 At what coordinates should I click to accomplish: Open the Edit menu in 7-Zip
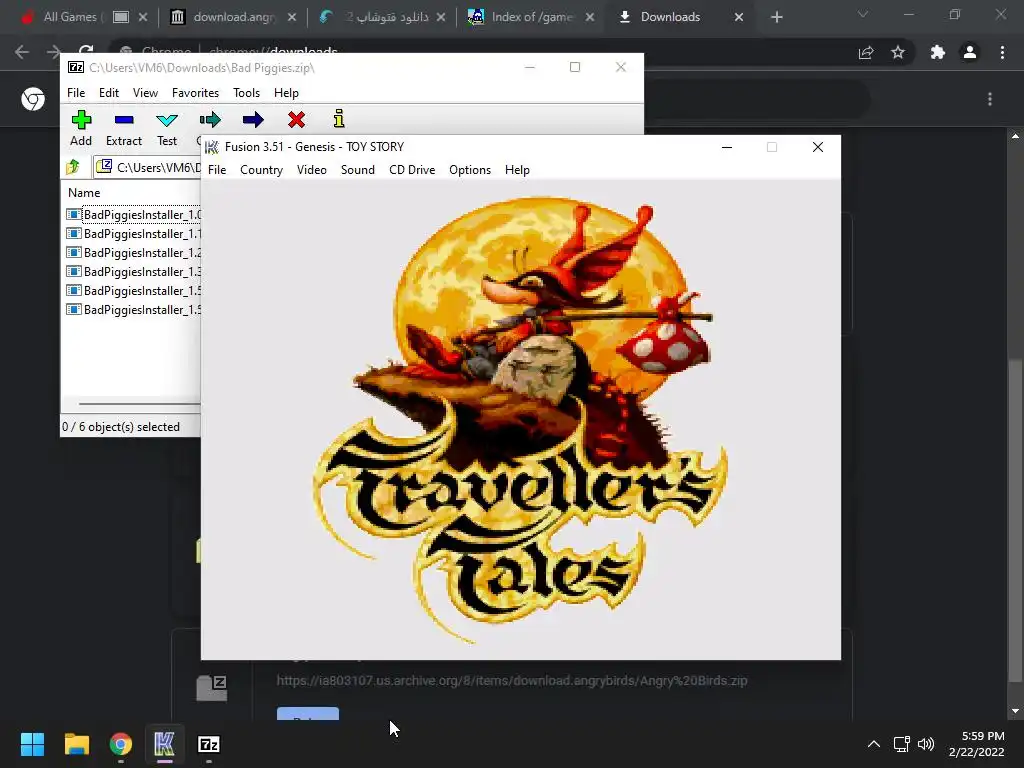(x=108, y=93)
